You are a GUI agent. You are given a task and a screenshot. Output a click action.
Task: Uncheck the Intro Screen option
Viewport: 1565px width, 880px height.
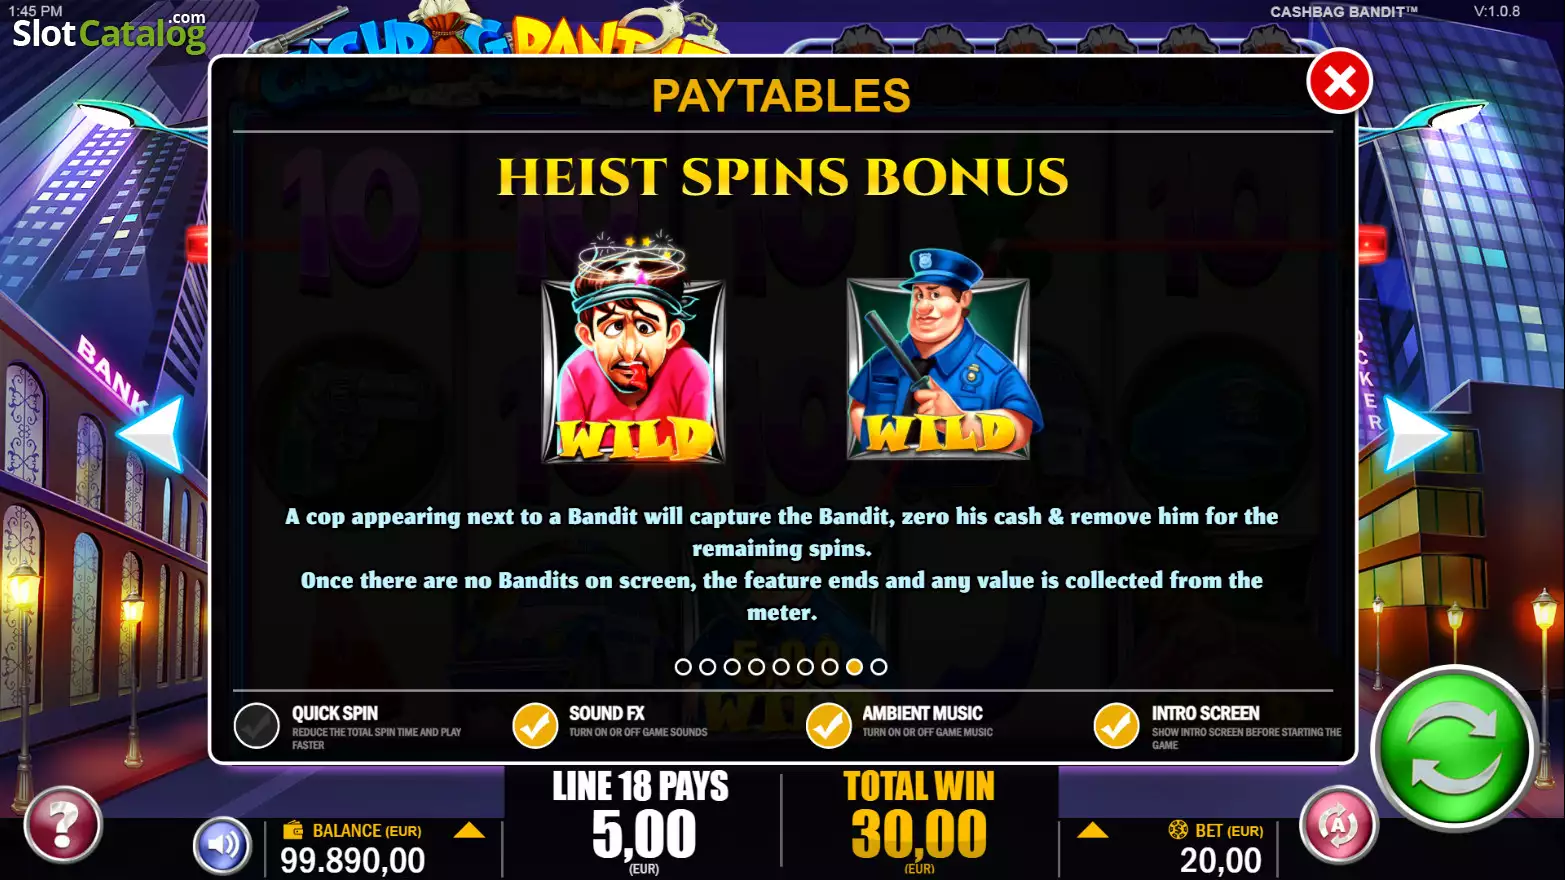coord(1116,726)
